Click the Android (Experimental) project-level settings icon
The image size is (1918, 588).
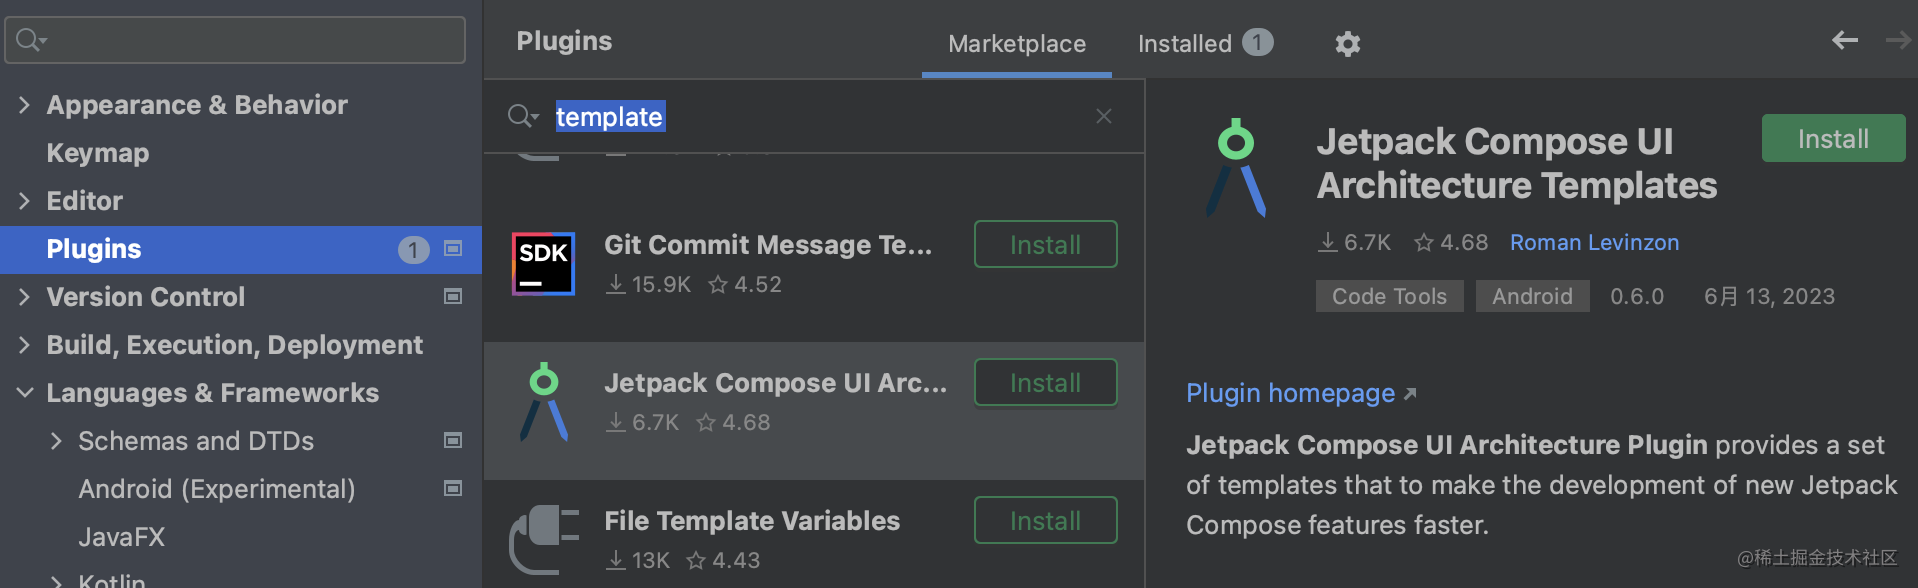click(453, 489)
